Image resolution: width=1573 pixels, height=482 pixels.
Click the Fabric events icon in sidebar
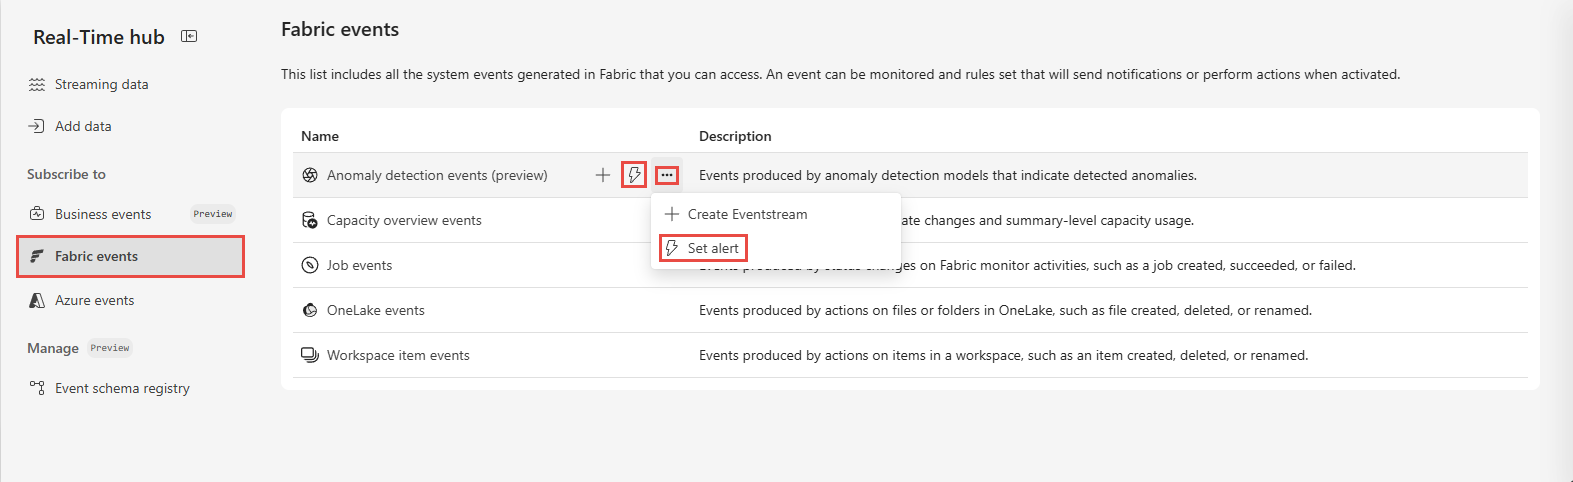(37, 256)
